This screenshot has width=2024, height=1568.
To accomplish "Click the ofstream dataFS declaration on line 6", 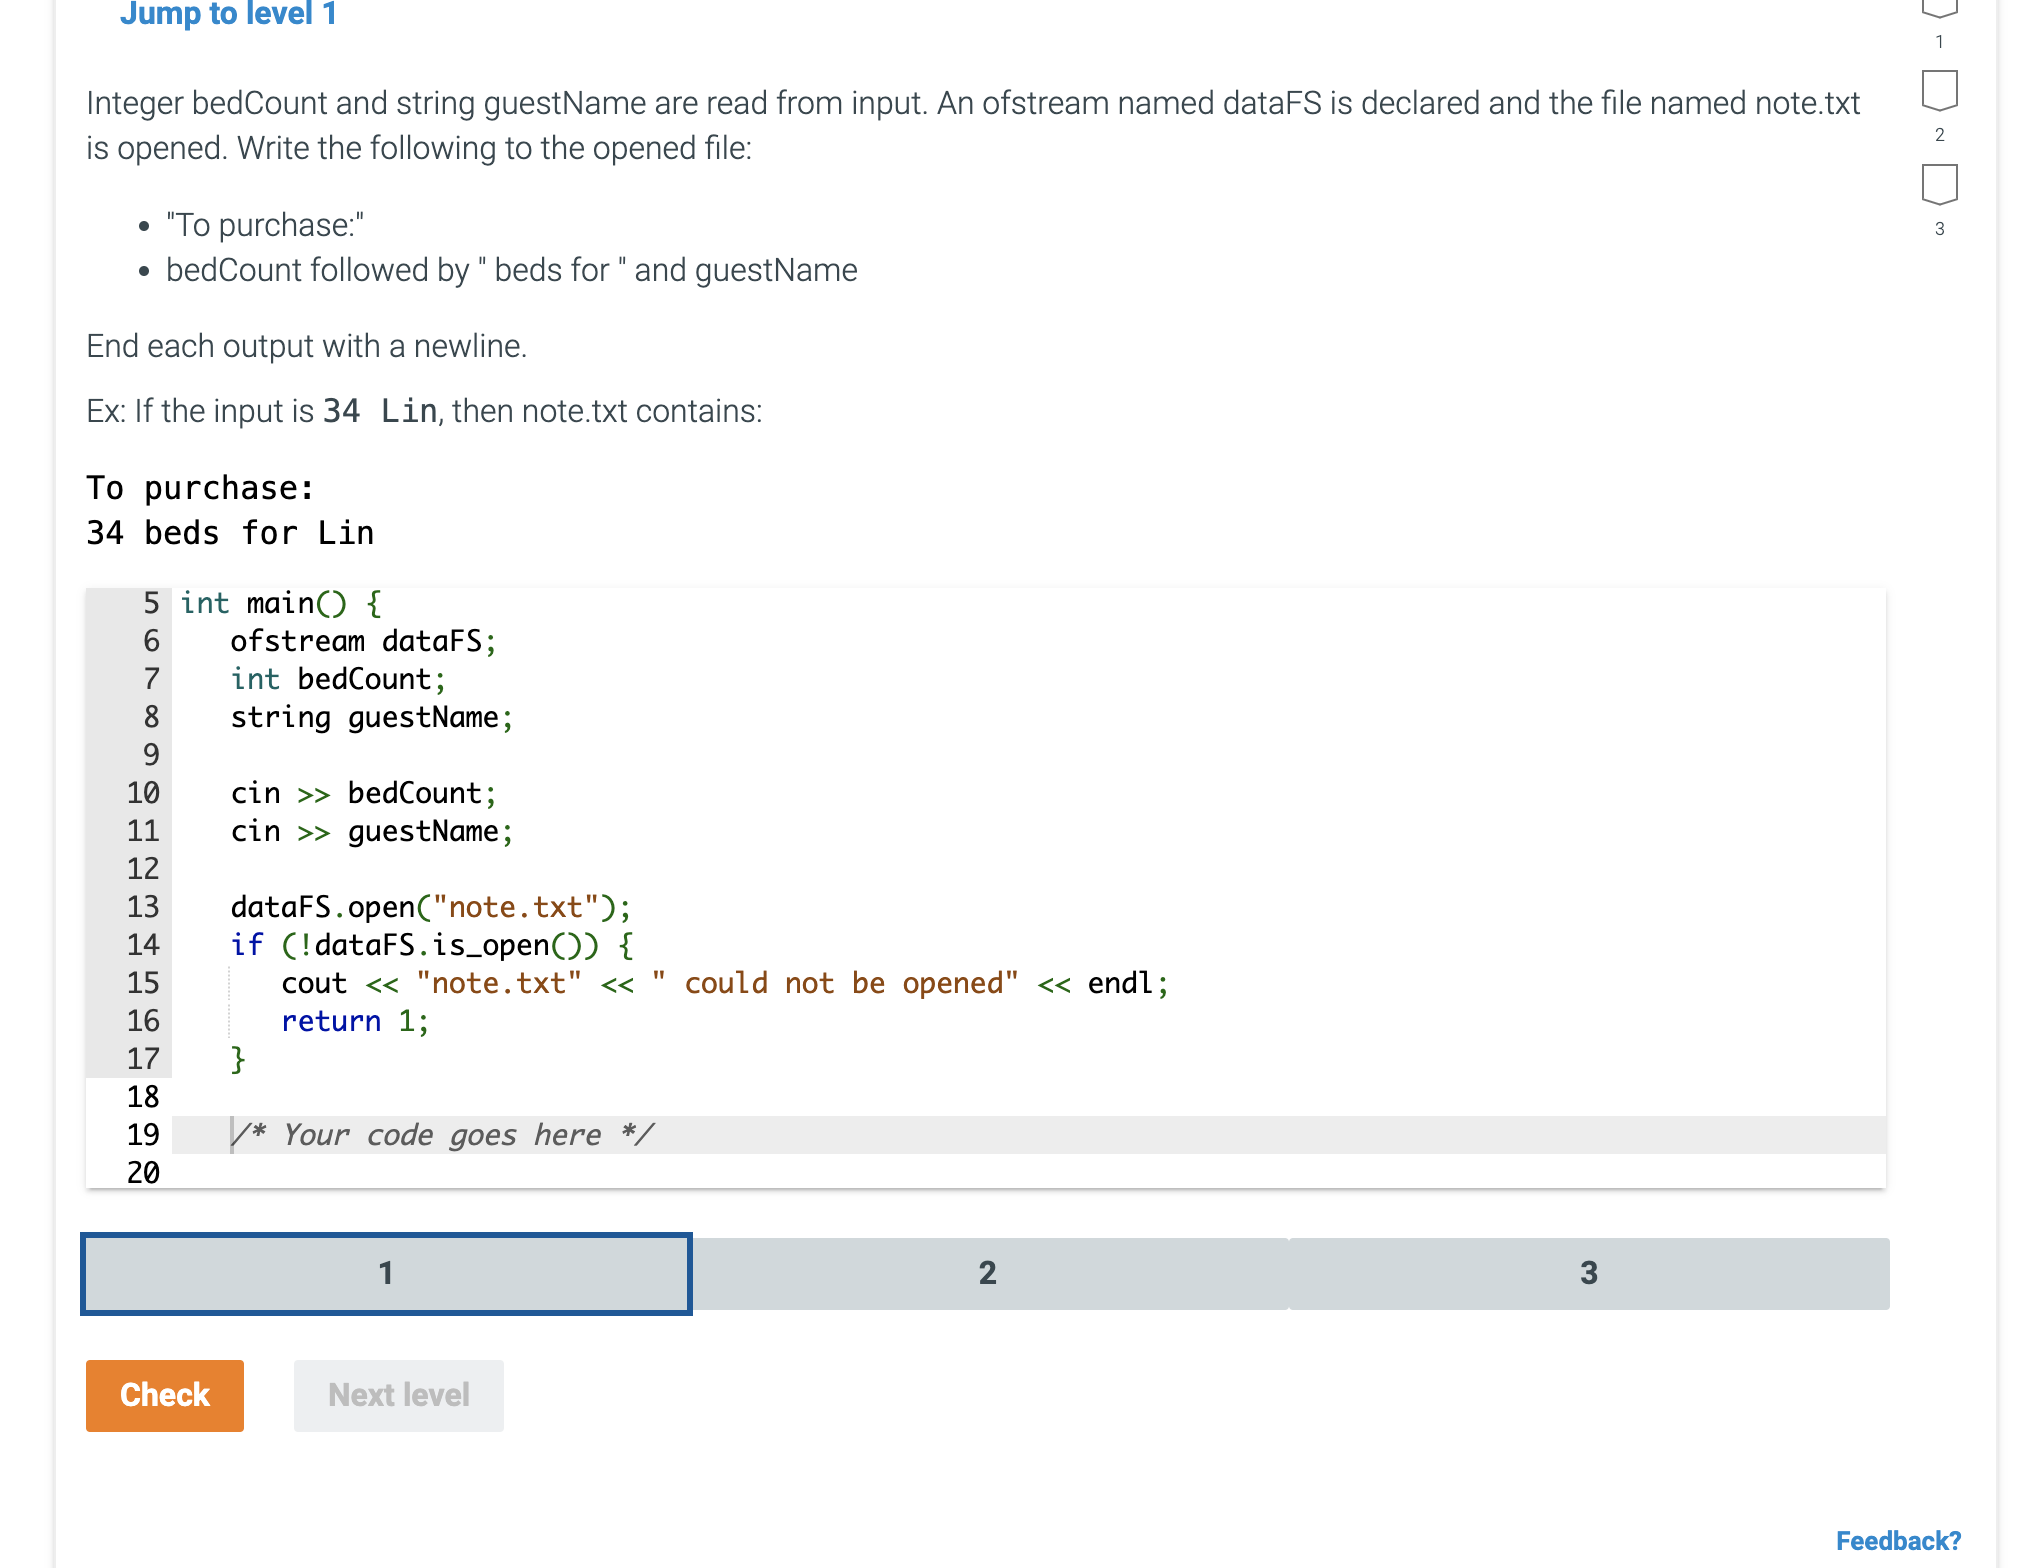I will [x=363, y=640].
